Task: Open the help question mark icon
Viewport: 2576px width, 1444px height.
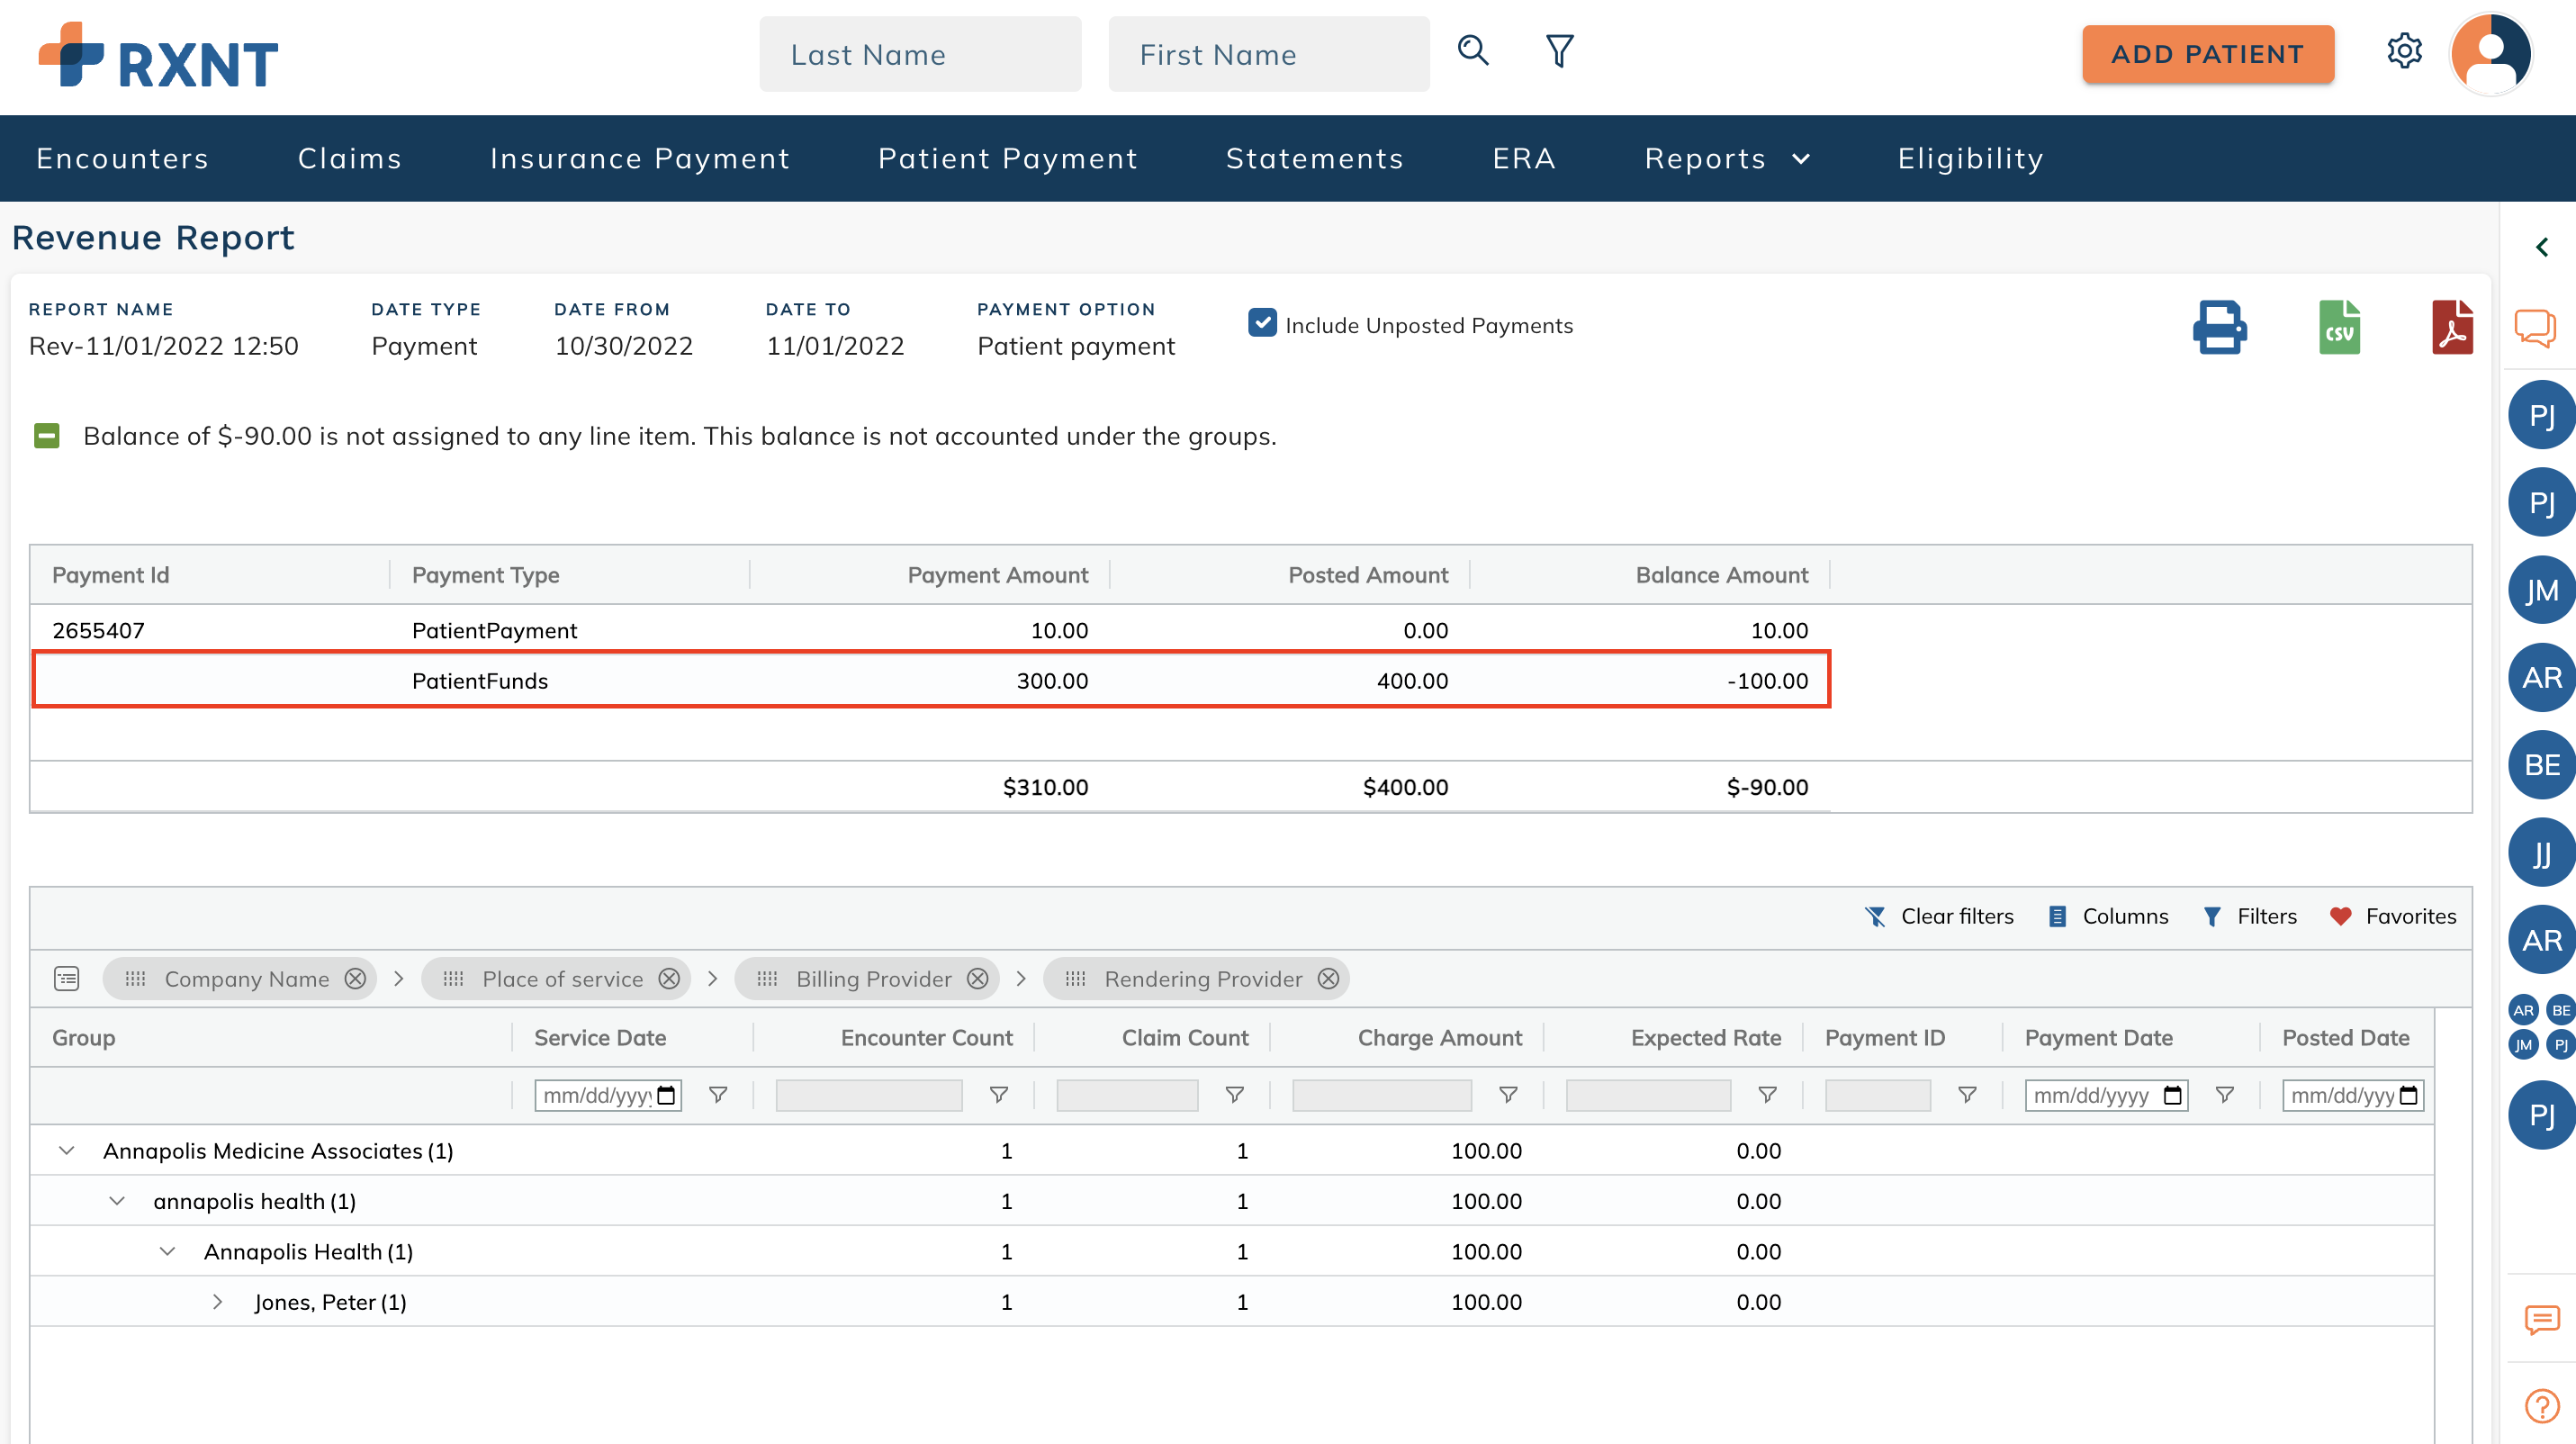Action: (x=2541, y=1406)
